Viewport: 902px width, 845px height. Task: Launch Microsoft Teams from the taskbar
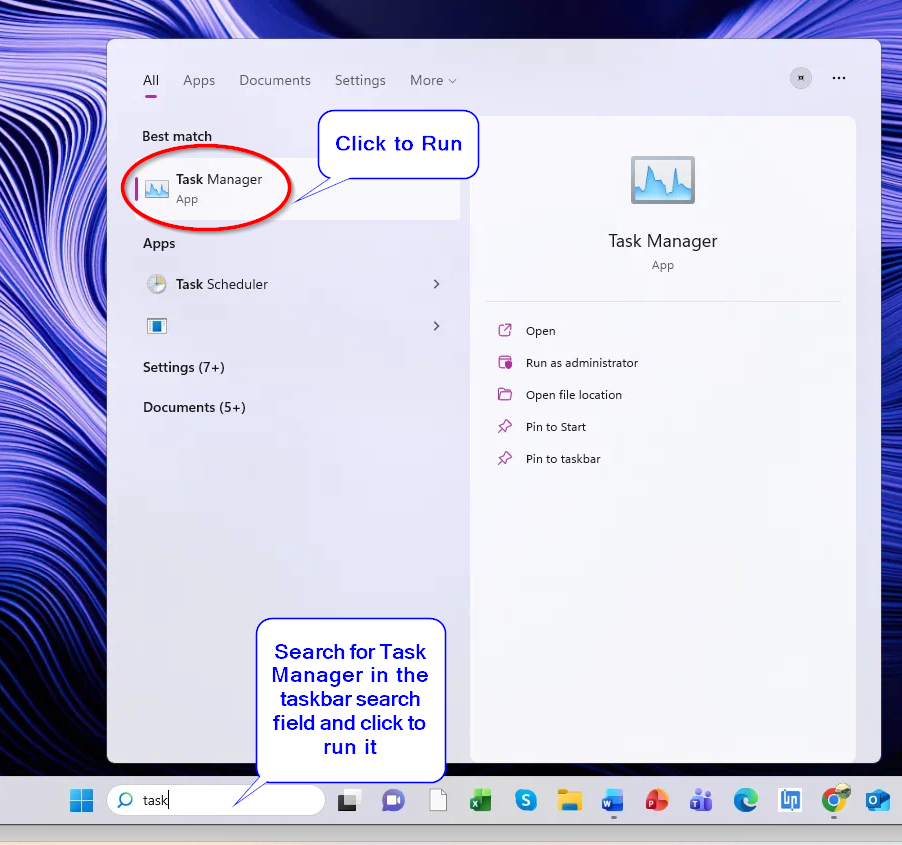pos(701,800)
